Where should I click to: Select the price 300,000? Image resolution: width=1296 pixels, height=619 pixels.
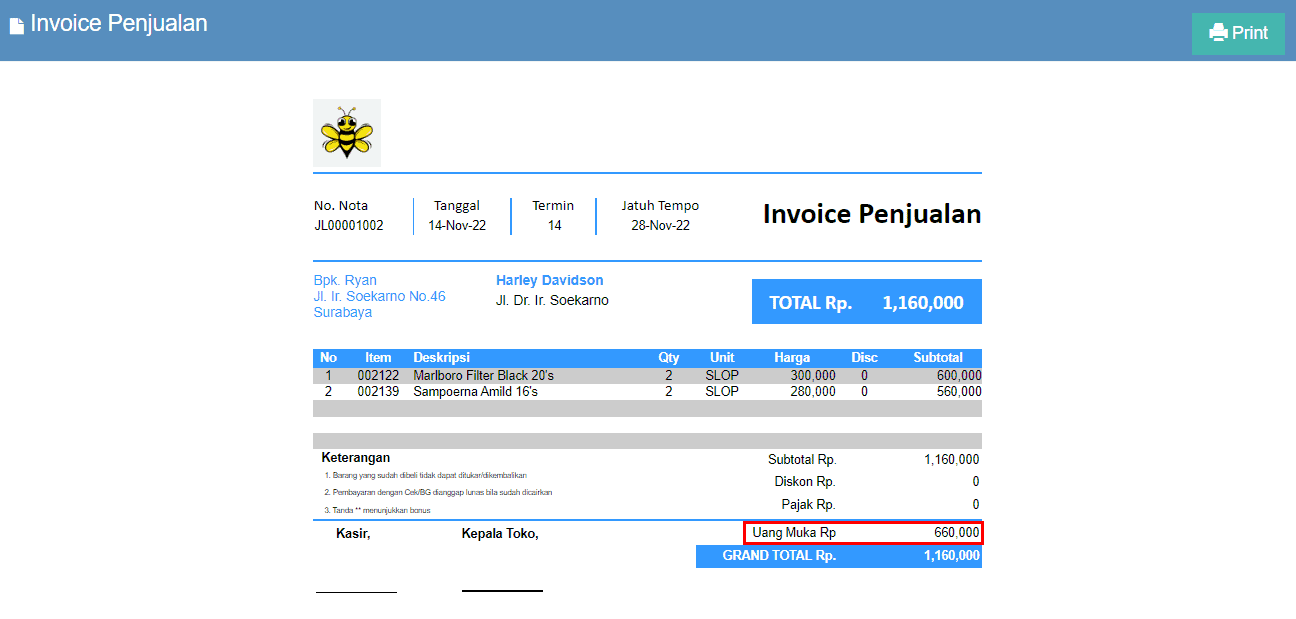coord(812,376)
